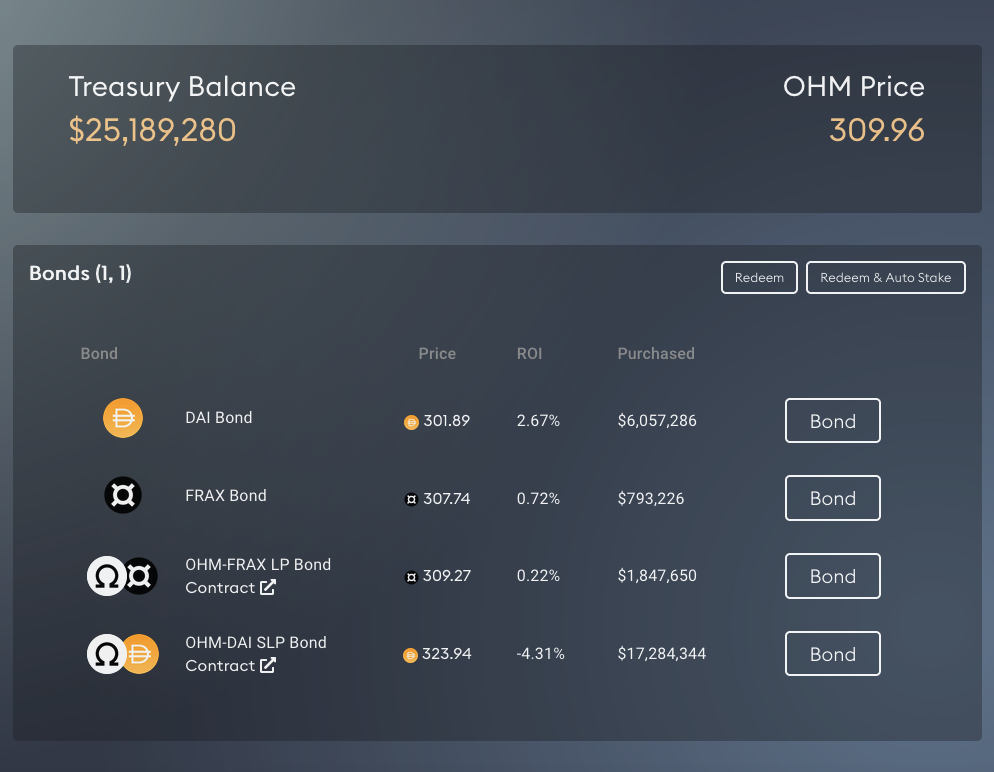This screenshot has width=994, height=772.
Task: Click the DAI Bond token icon
Action: (122, 418)
